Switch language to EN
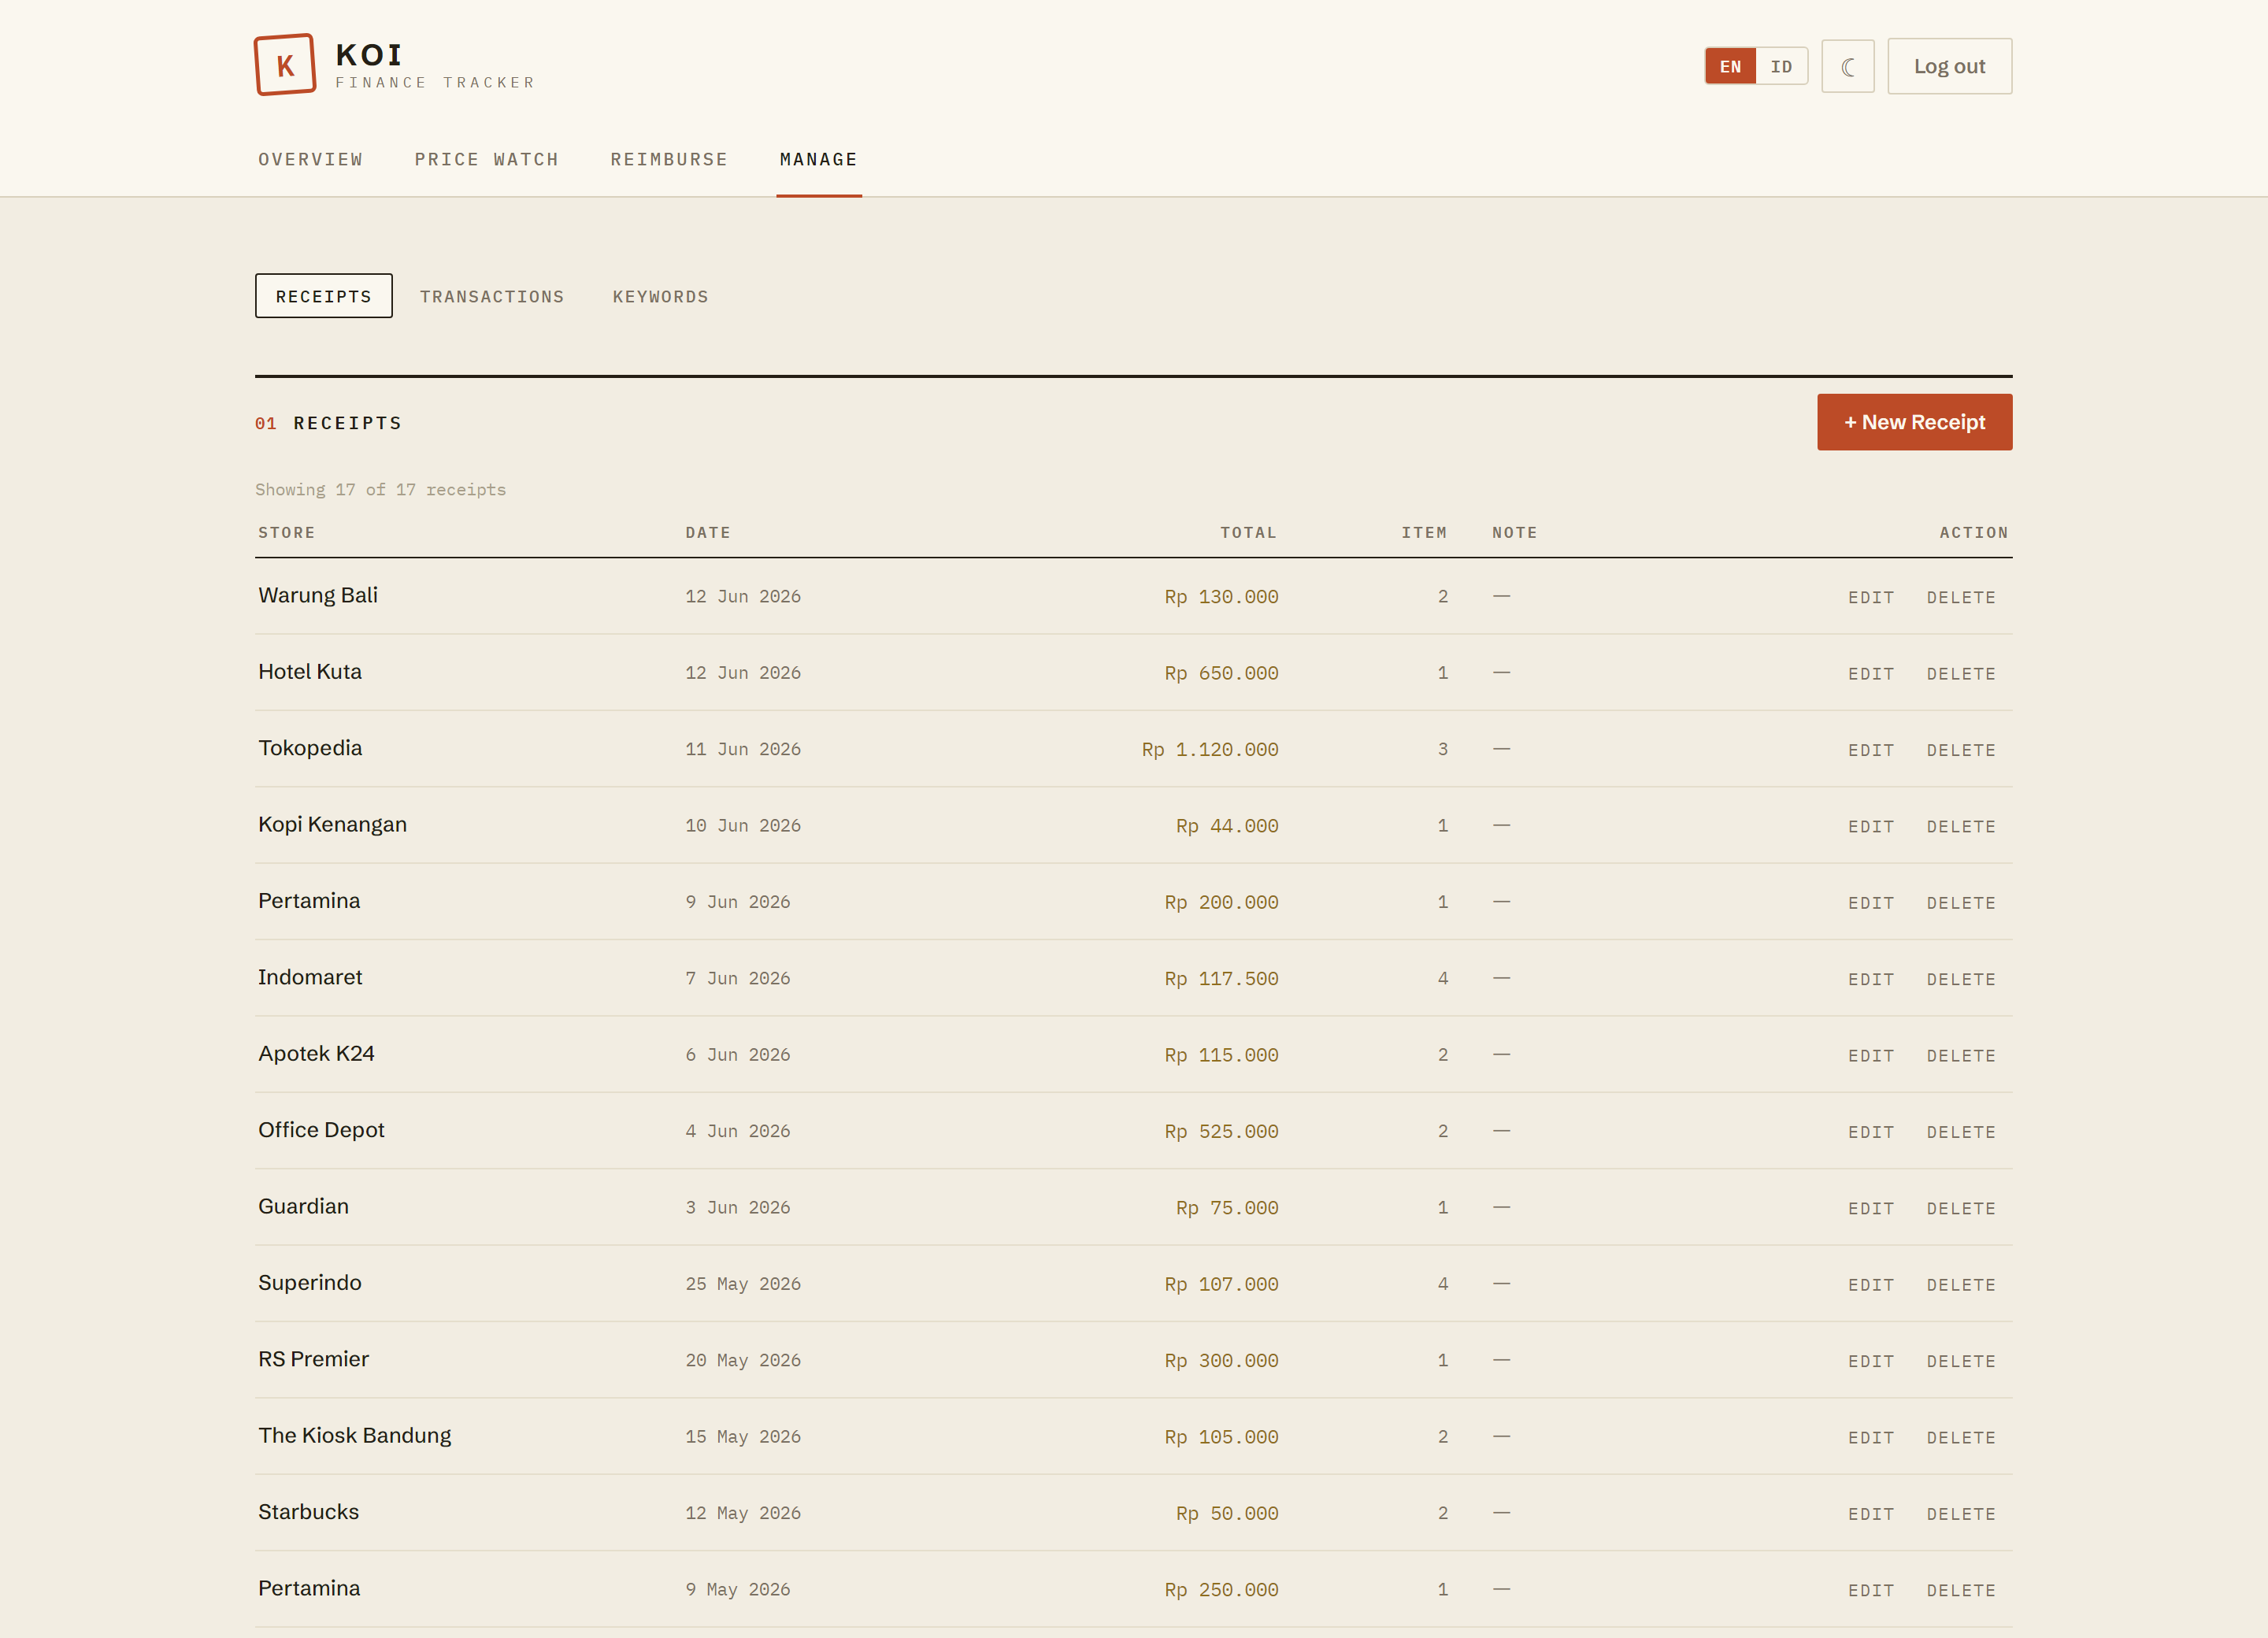Image resolution: width=2268 pixels, height=1638 pixels. pos(1730,66)
